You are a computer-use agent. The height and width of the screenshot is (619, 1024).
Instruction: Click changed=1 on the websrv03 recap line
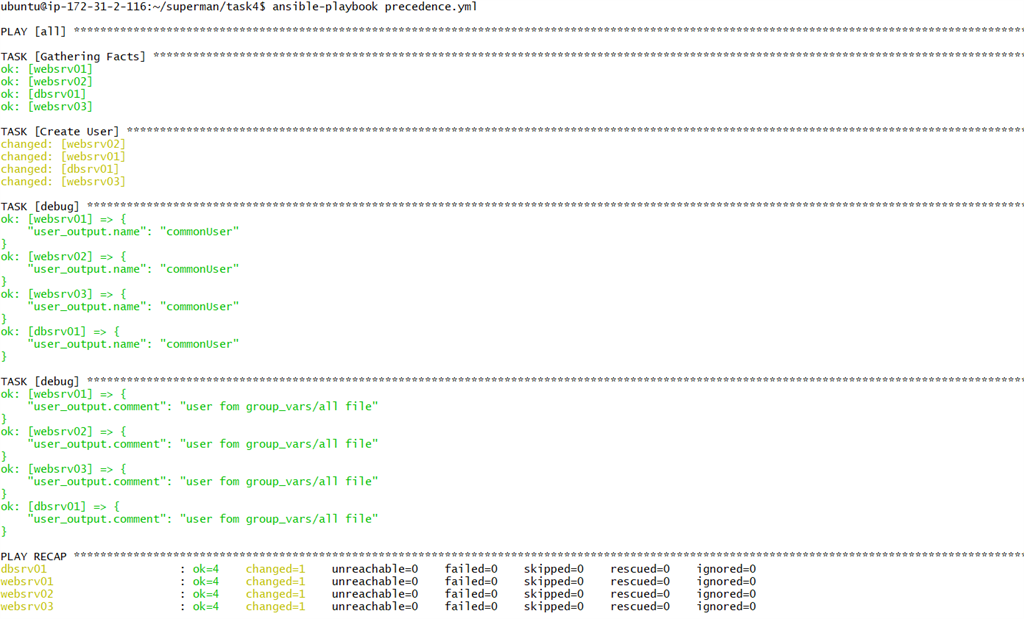click(275, 606)
